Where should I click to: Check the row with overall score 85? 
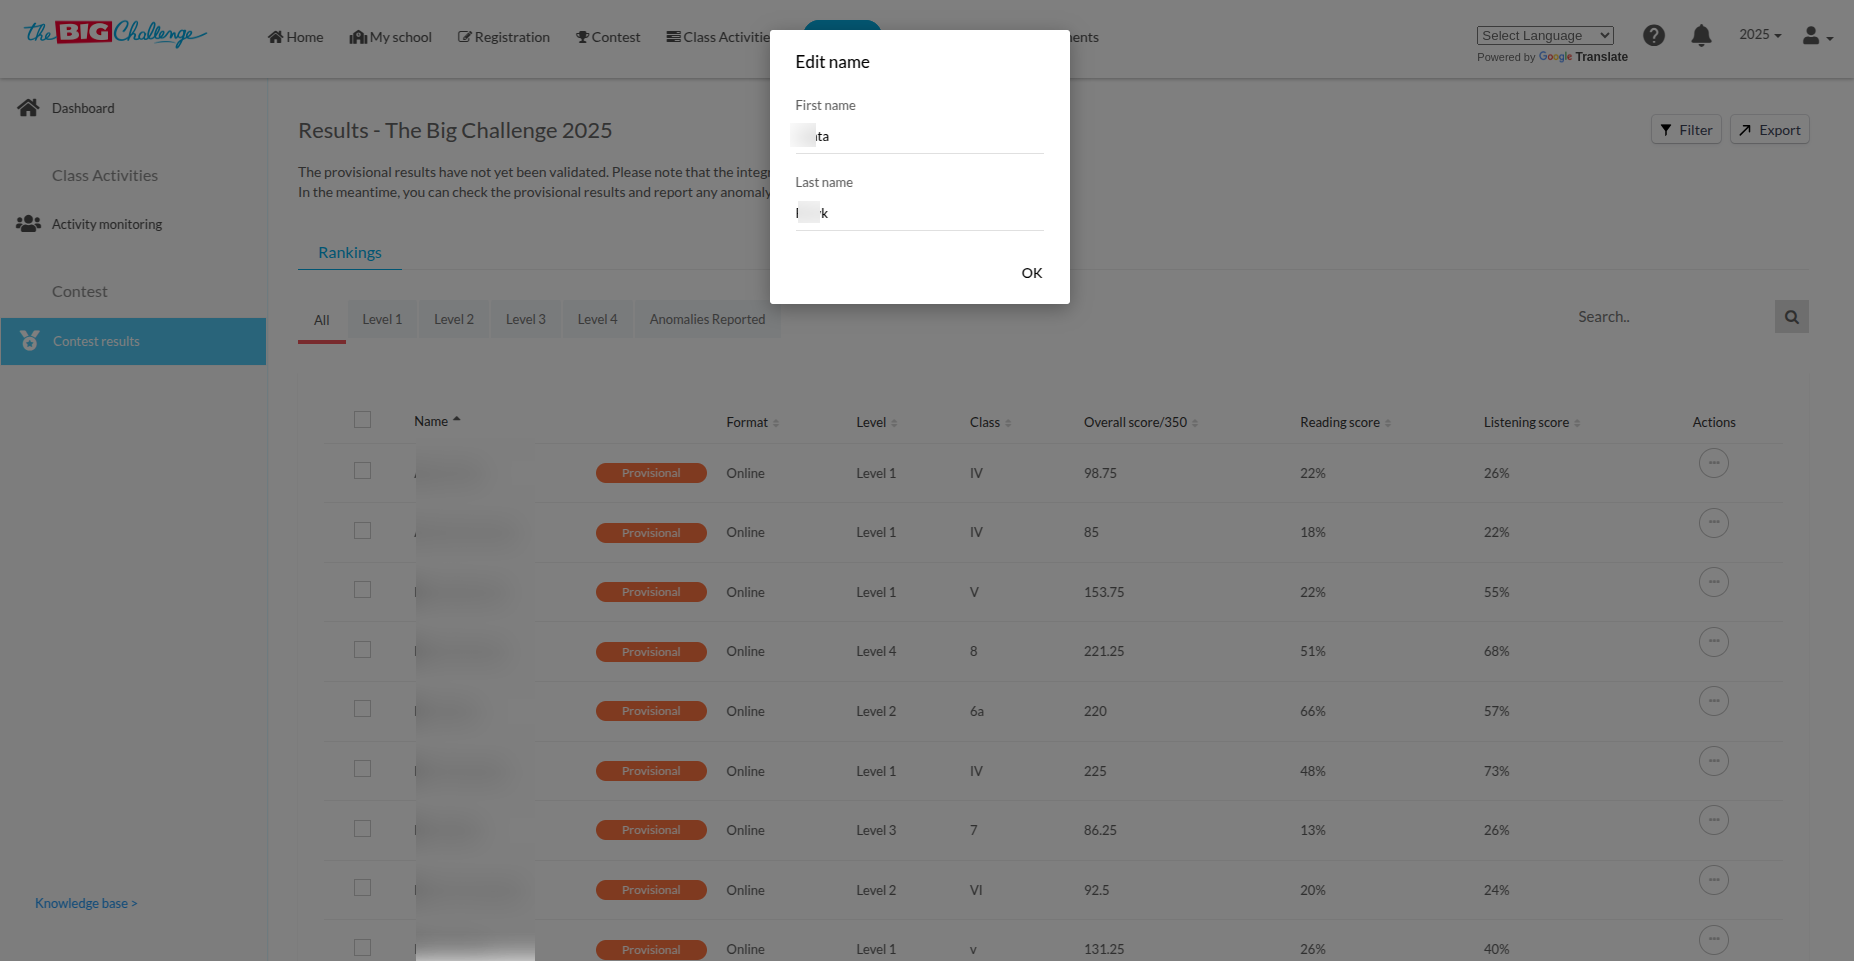[362, 531]
